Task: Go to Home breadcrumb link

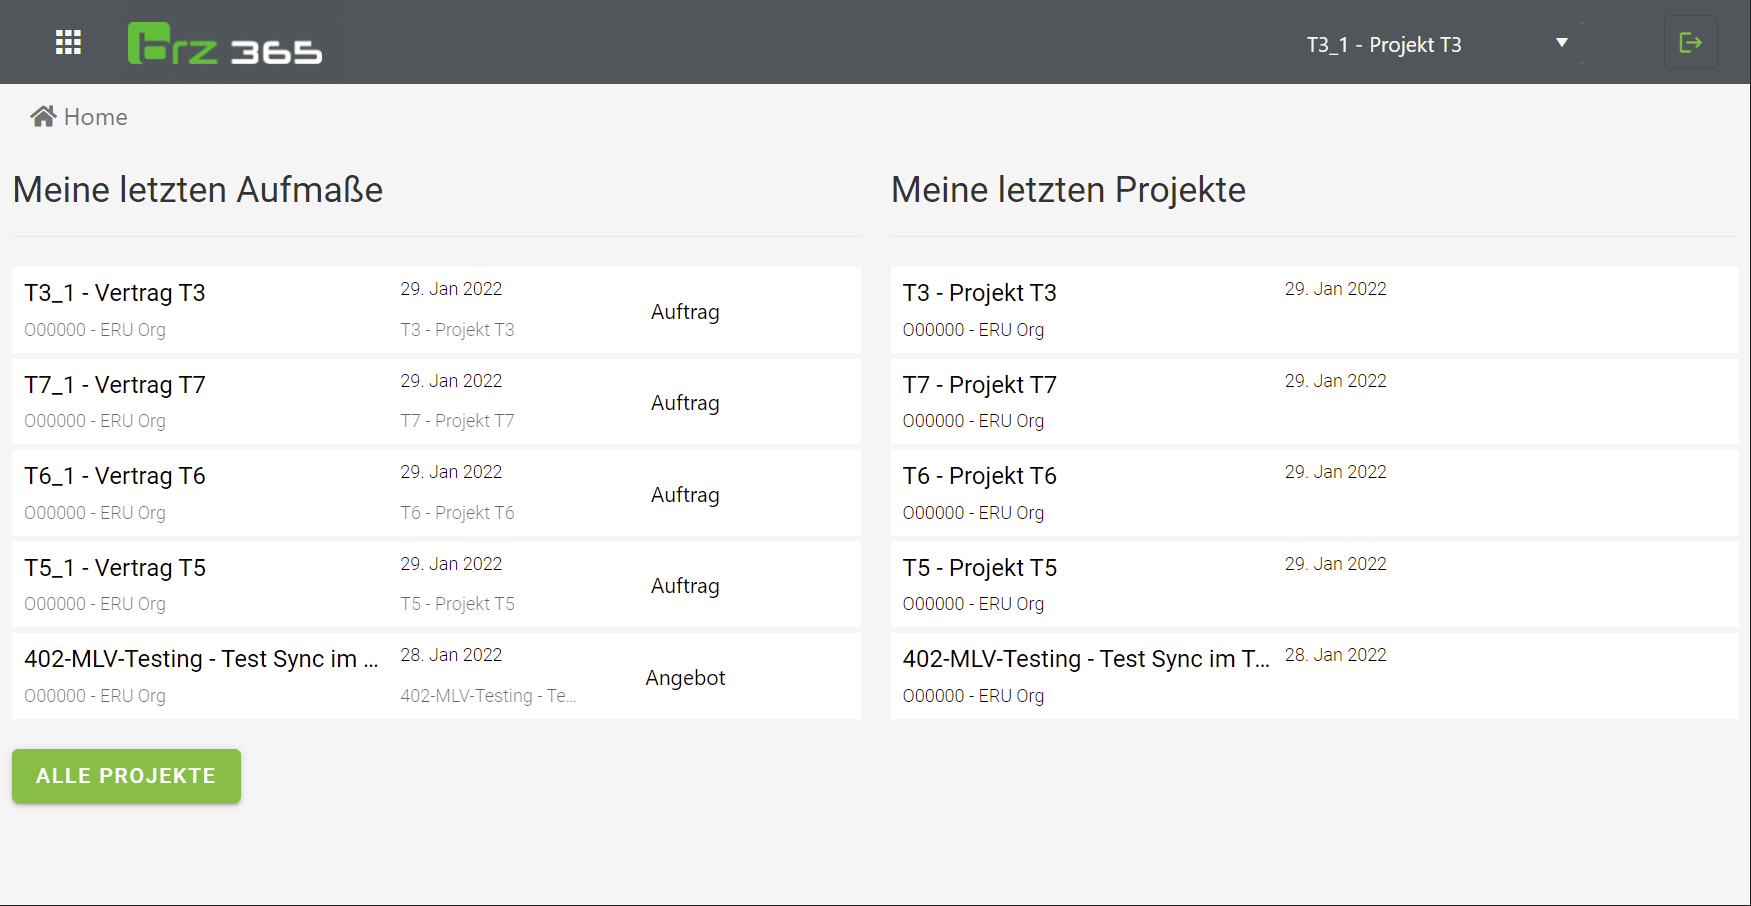Action: pos(95,117)
